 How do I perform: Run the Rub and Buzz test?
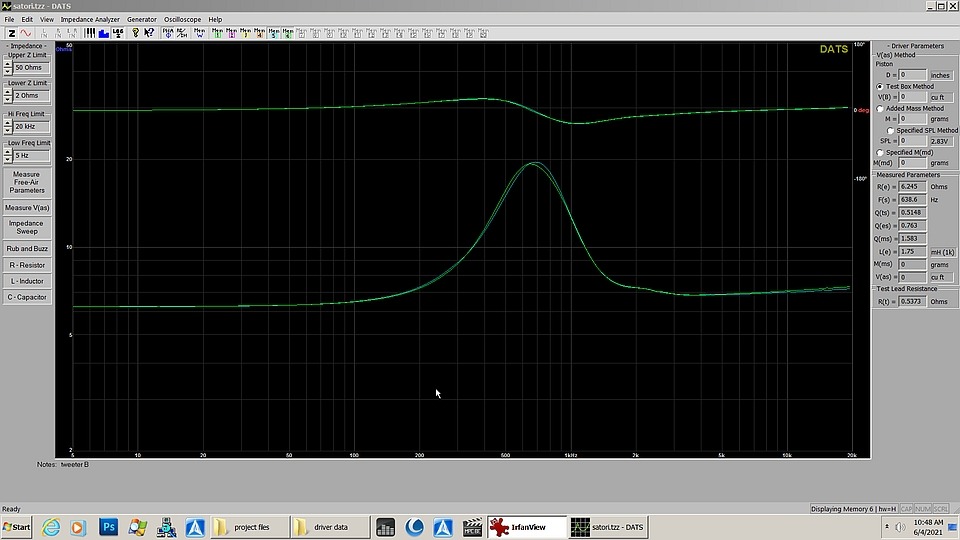click(x=27, y=249)
